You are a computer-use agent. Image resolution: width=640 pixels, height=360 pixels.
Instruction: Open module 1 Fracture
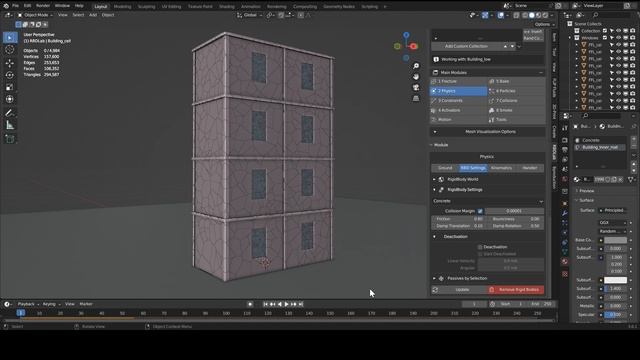click(x=459, y=81)
